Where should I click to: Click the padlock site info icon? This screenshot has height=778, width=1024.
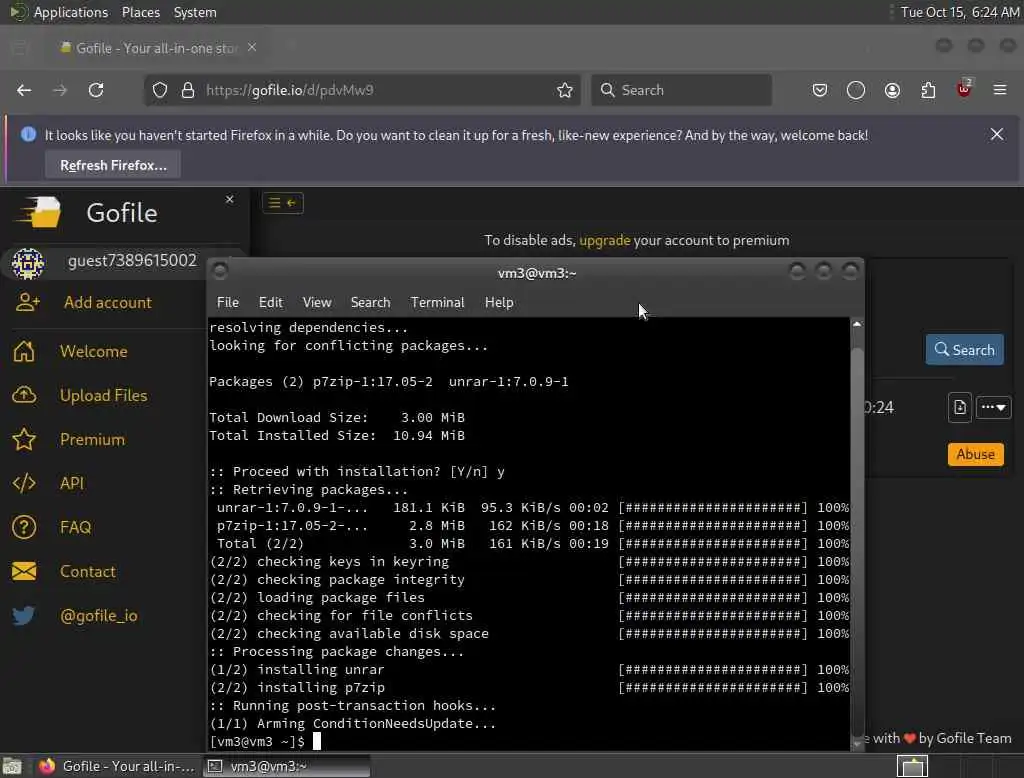click(x=188, y=90)
